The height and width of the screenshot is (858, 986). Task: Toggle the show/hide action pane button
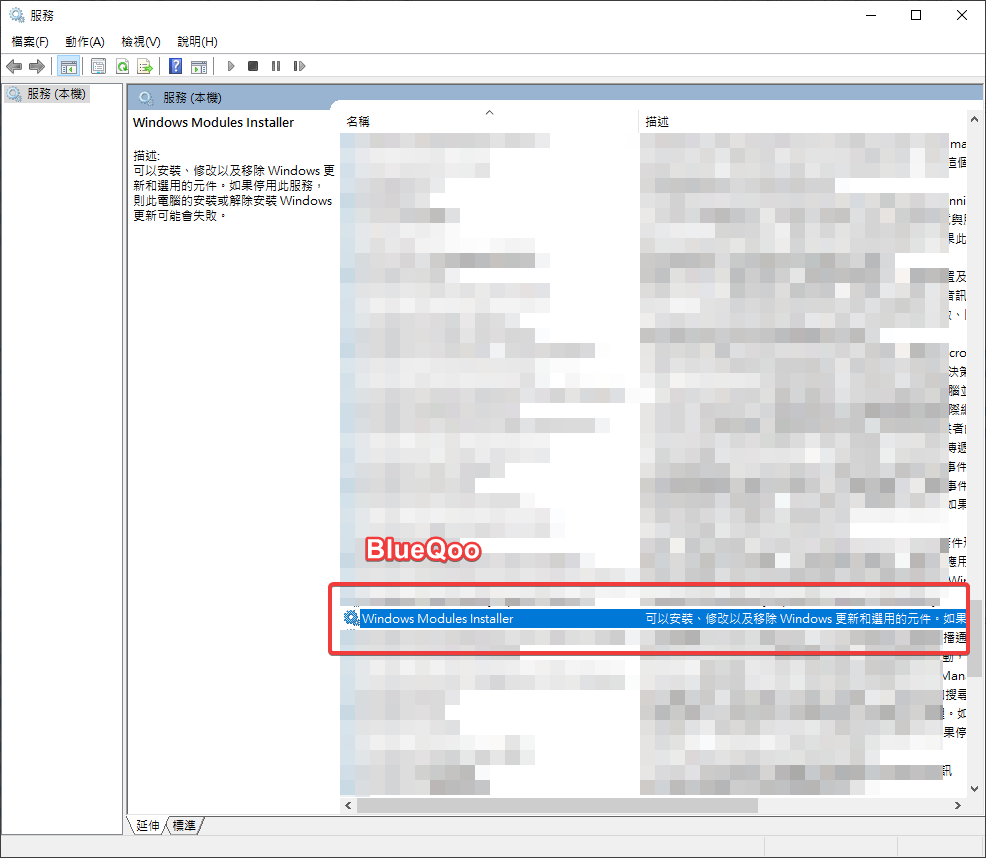[199, 66]
